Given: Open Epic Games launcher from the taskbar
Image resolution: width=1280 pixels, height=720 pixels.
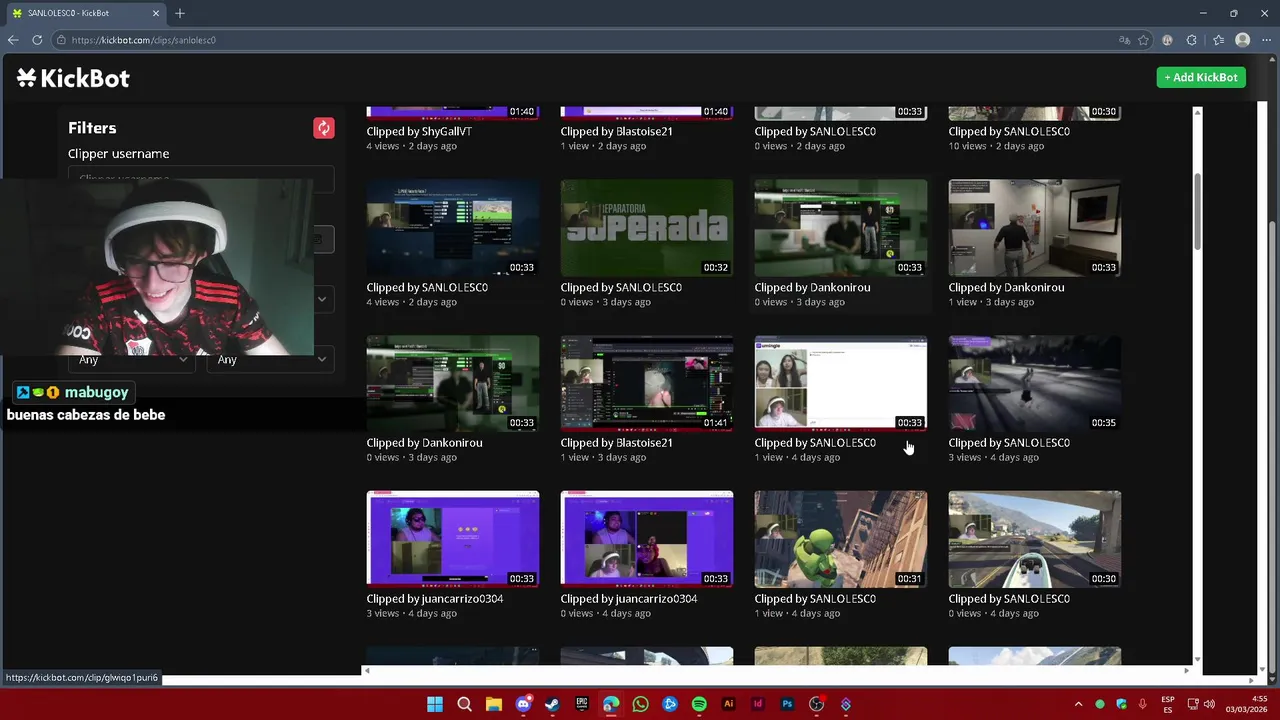Looking at the screenshot, I should (x=582, y=704).
